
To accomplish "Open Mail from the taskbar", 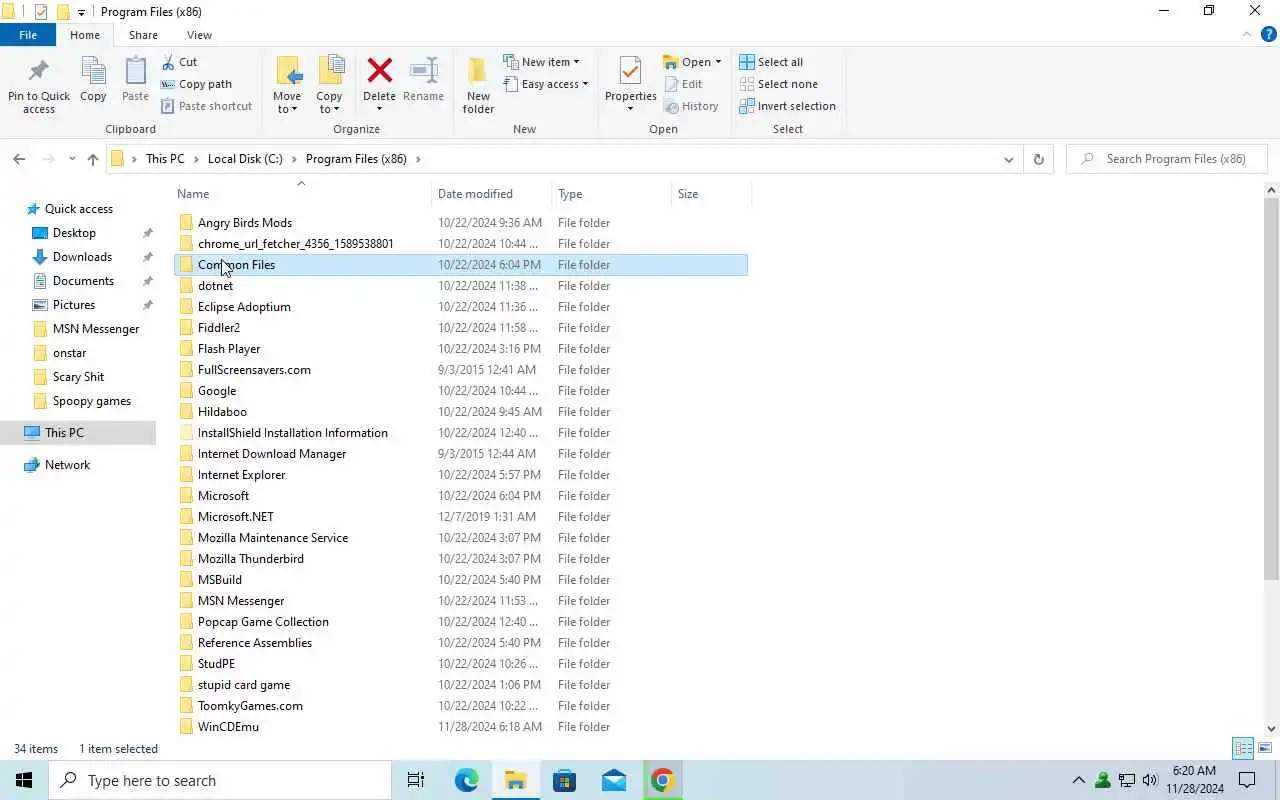I will (x=614, y=780).
